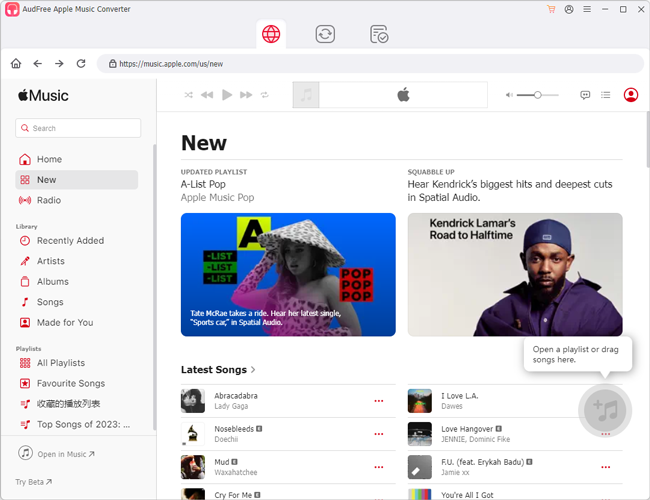Click the AudFree app logo icon

12,9
